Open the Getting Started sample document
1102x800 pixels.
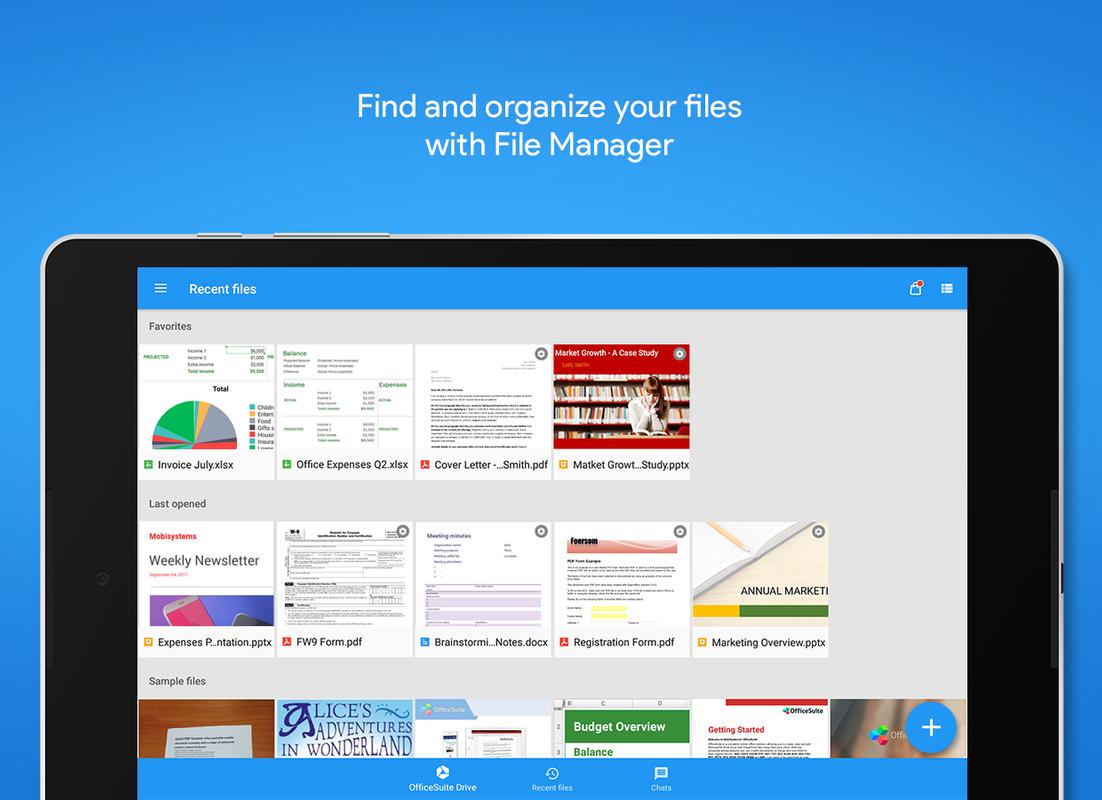point(760,728)
